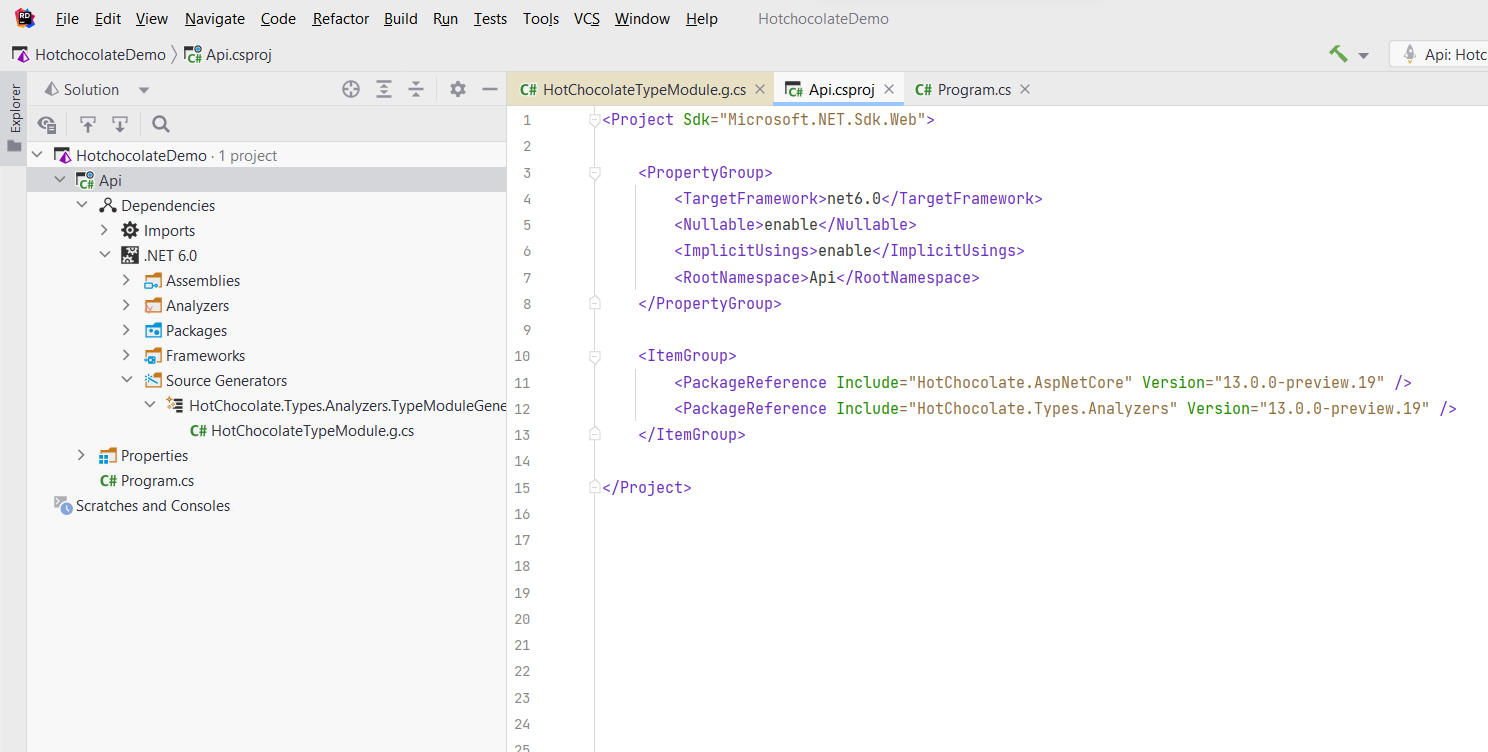Click the search magnifier in Solution panel
Image resolution: width=1488 pixels, height=752 pixels.
click(x=160, y=124)
